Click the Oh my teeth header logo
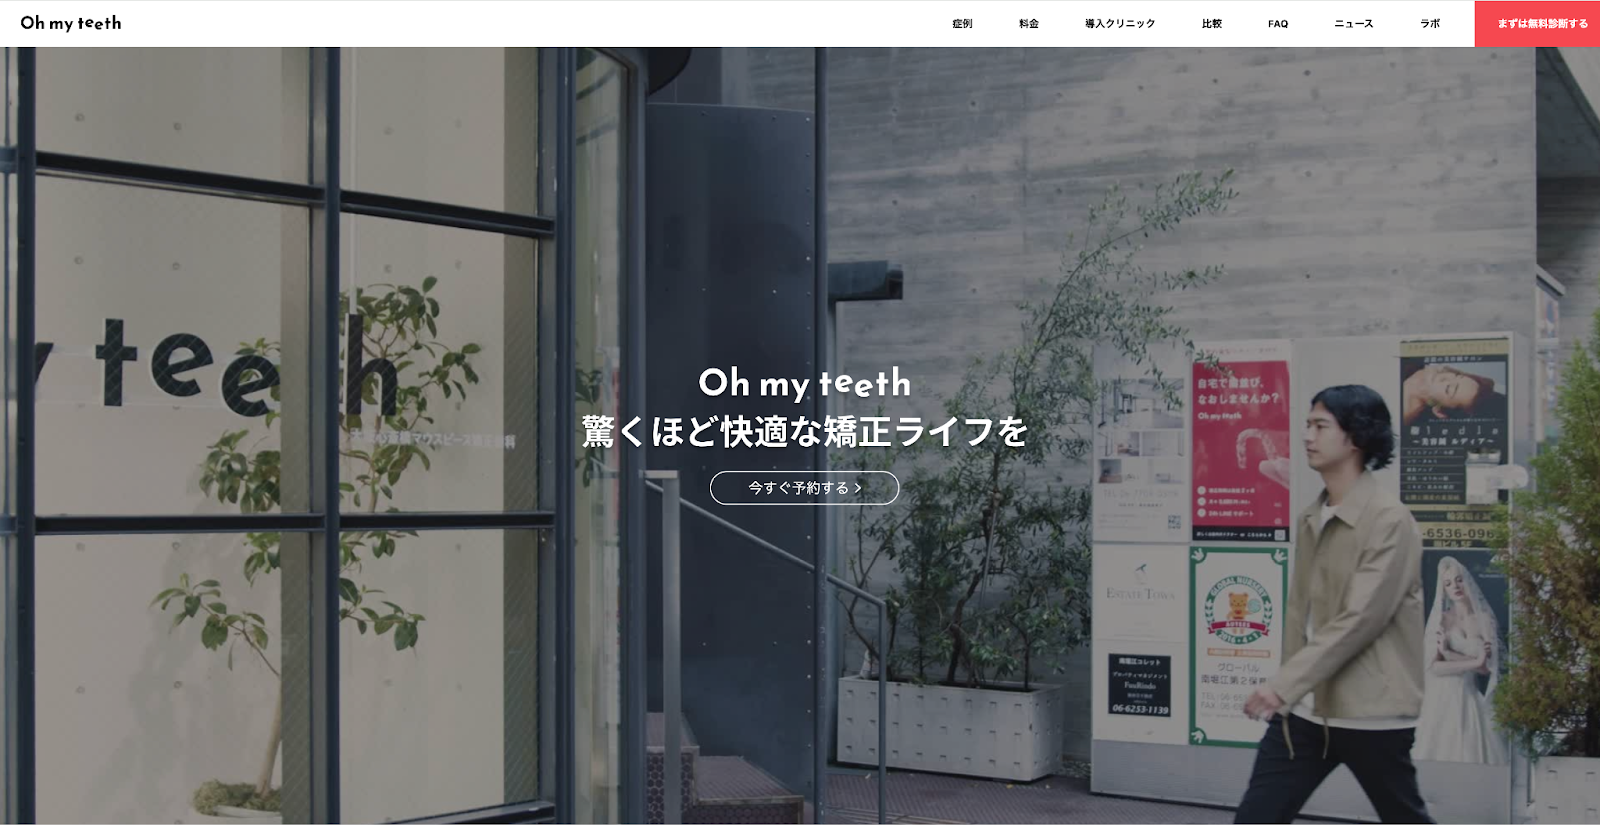 [x=71, y=23]
